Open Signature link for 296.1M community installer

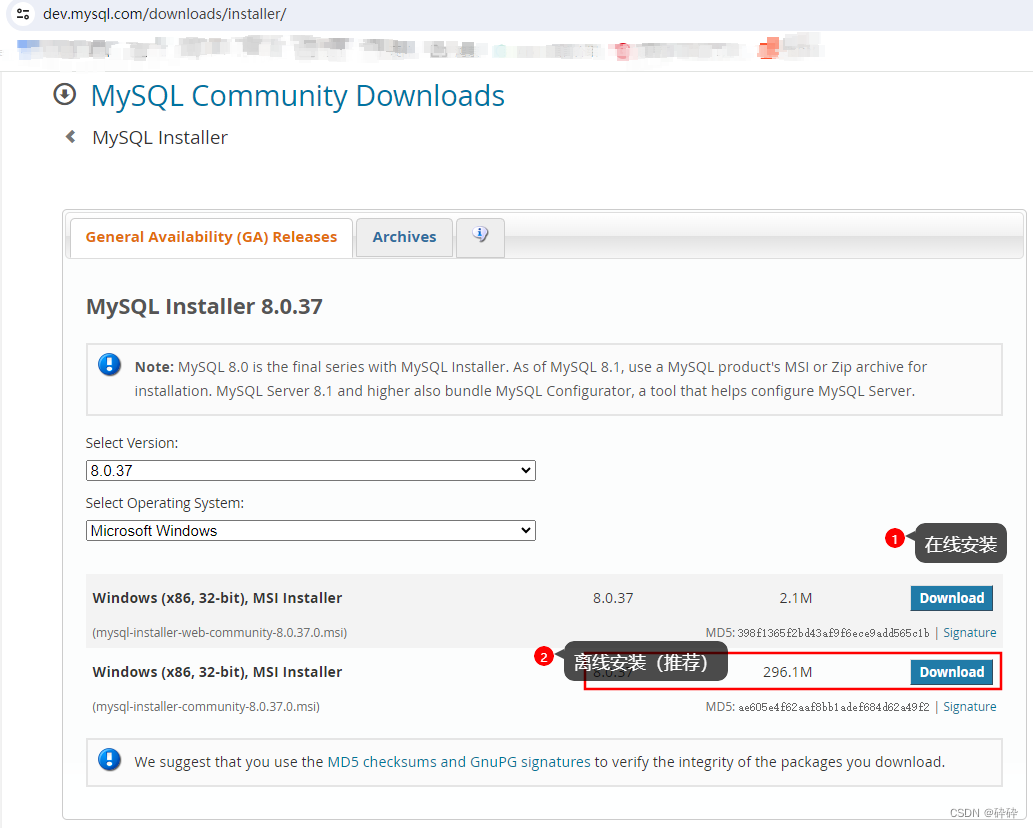pyautogui.click(x=969, y=706)
